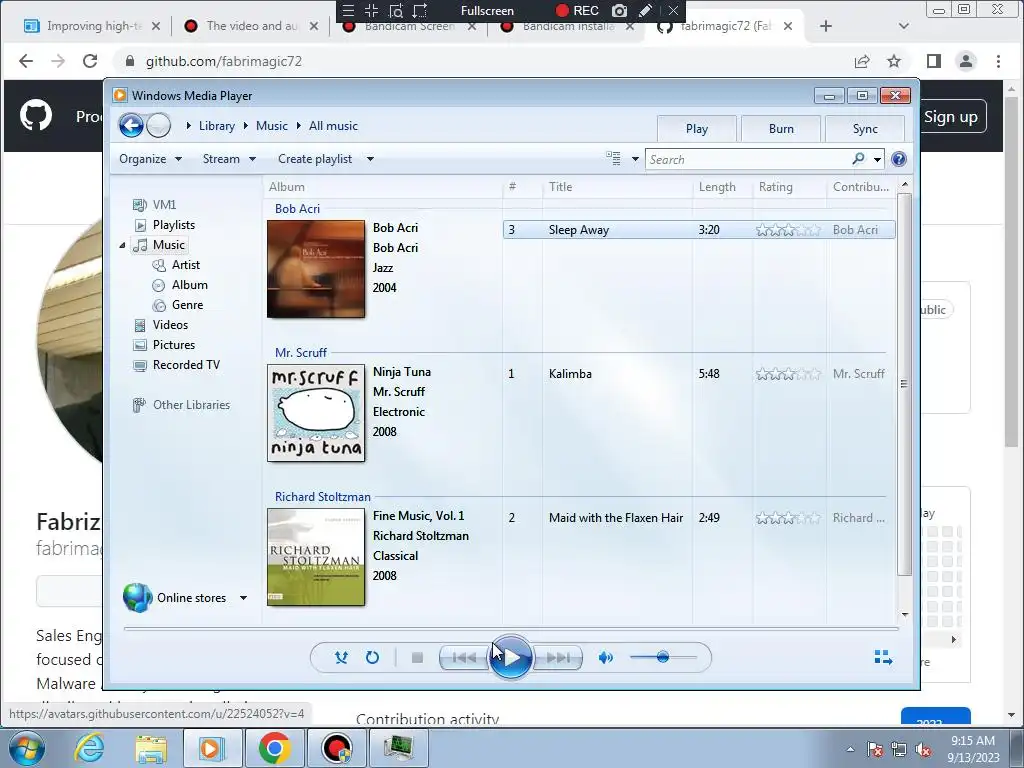Select Artist under Music
1024x768 pixels.
[185, 264]
